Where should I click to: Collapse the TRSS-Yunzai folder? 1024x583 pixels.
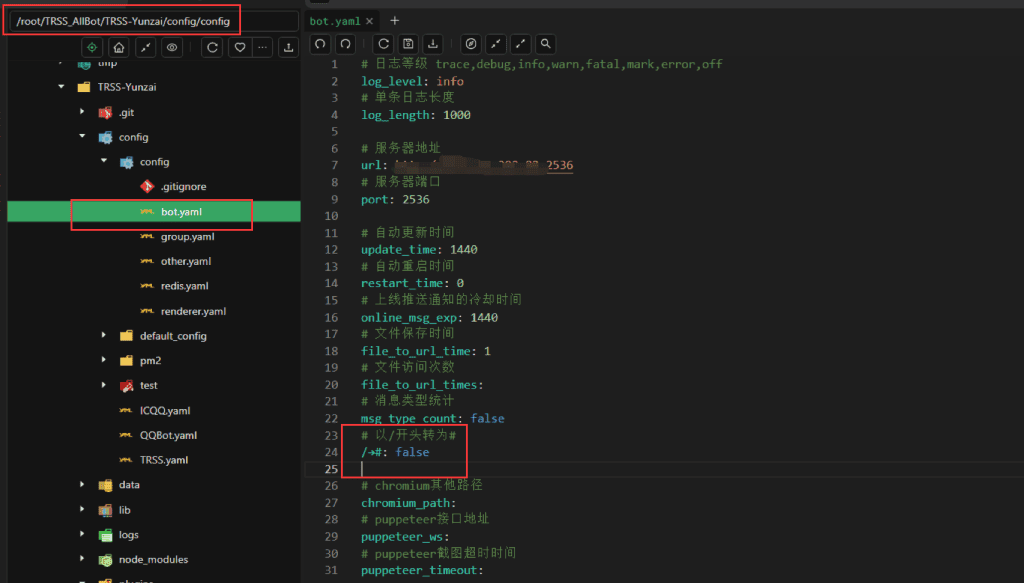point(62,87)
